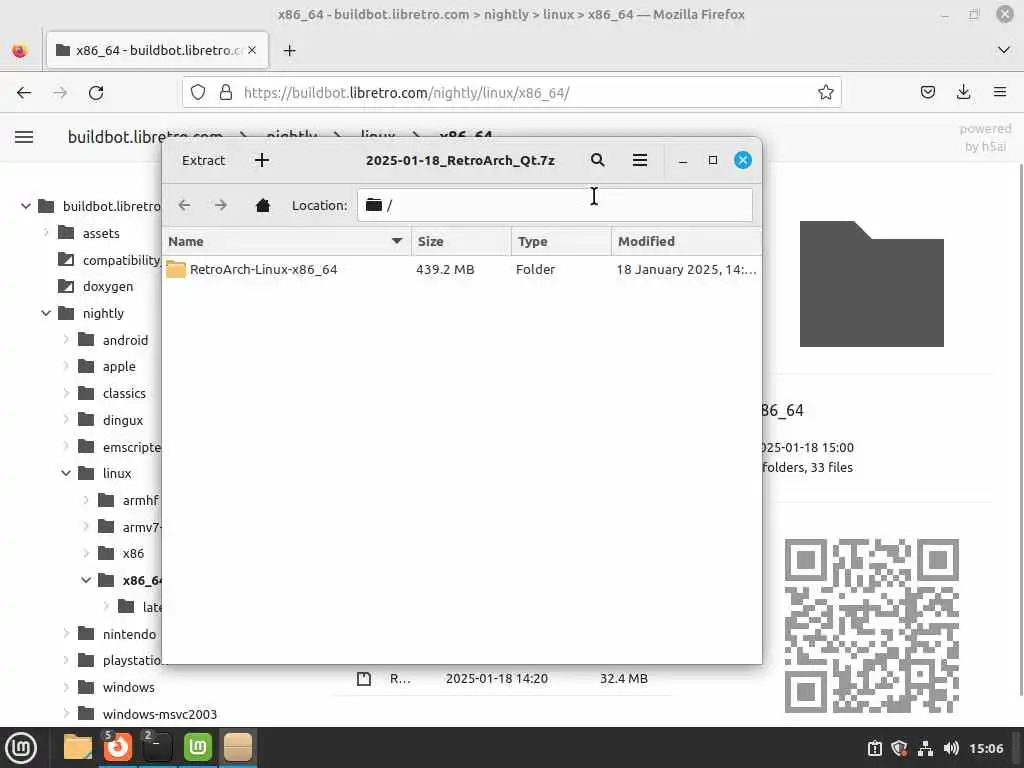This screenshot has height=768, width=1024.
Task: Expand the apple tree folder
Action: [x=66, y=366]
